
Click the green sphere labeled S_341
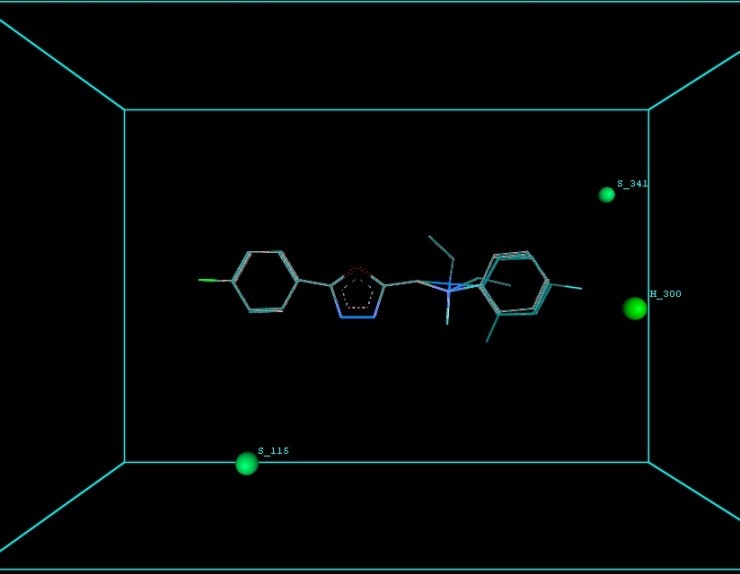tap(606, 194)
